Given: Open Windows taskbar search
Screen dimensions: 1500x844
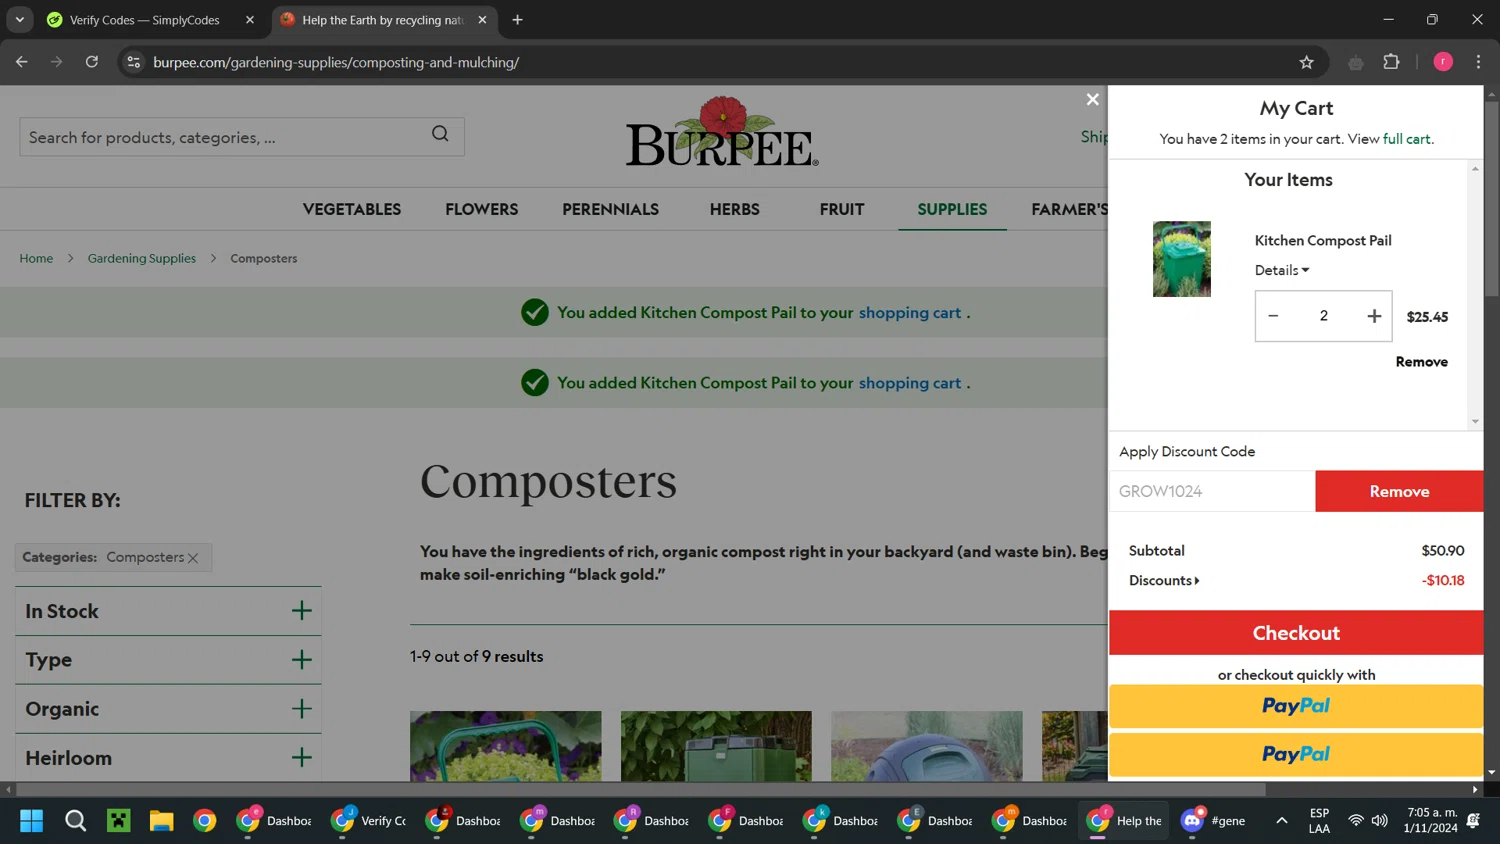Looking at the screenshot, I should pyautogui.click(x=75, y=821).
